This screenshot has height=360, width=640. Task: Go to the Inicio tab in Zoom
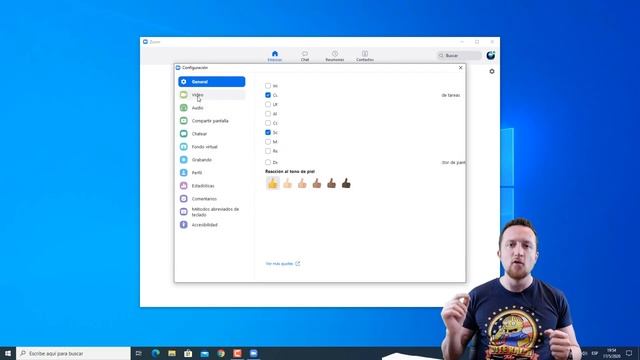pos(275,56)
